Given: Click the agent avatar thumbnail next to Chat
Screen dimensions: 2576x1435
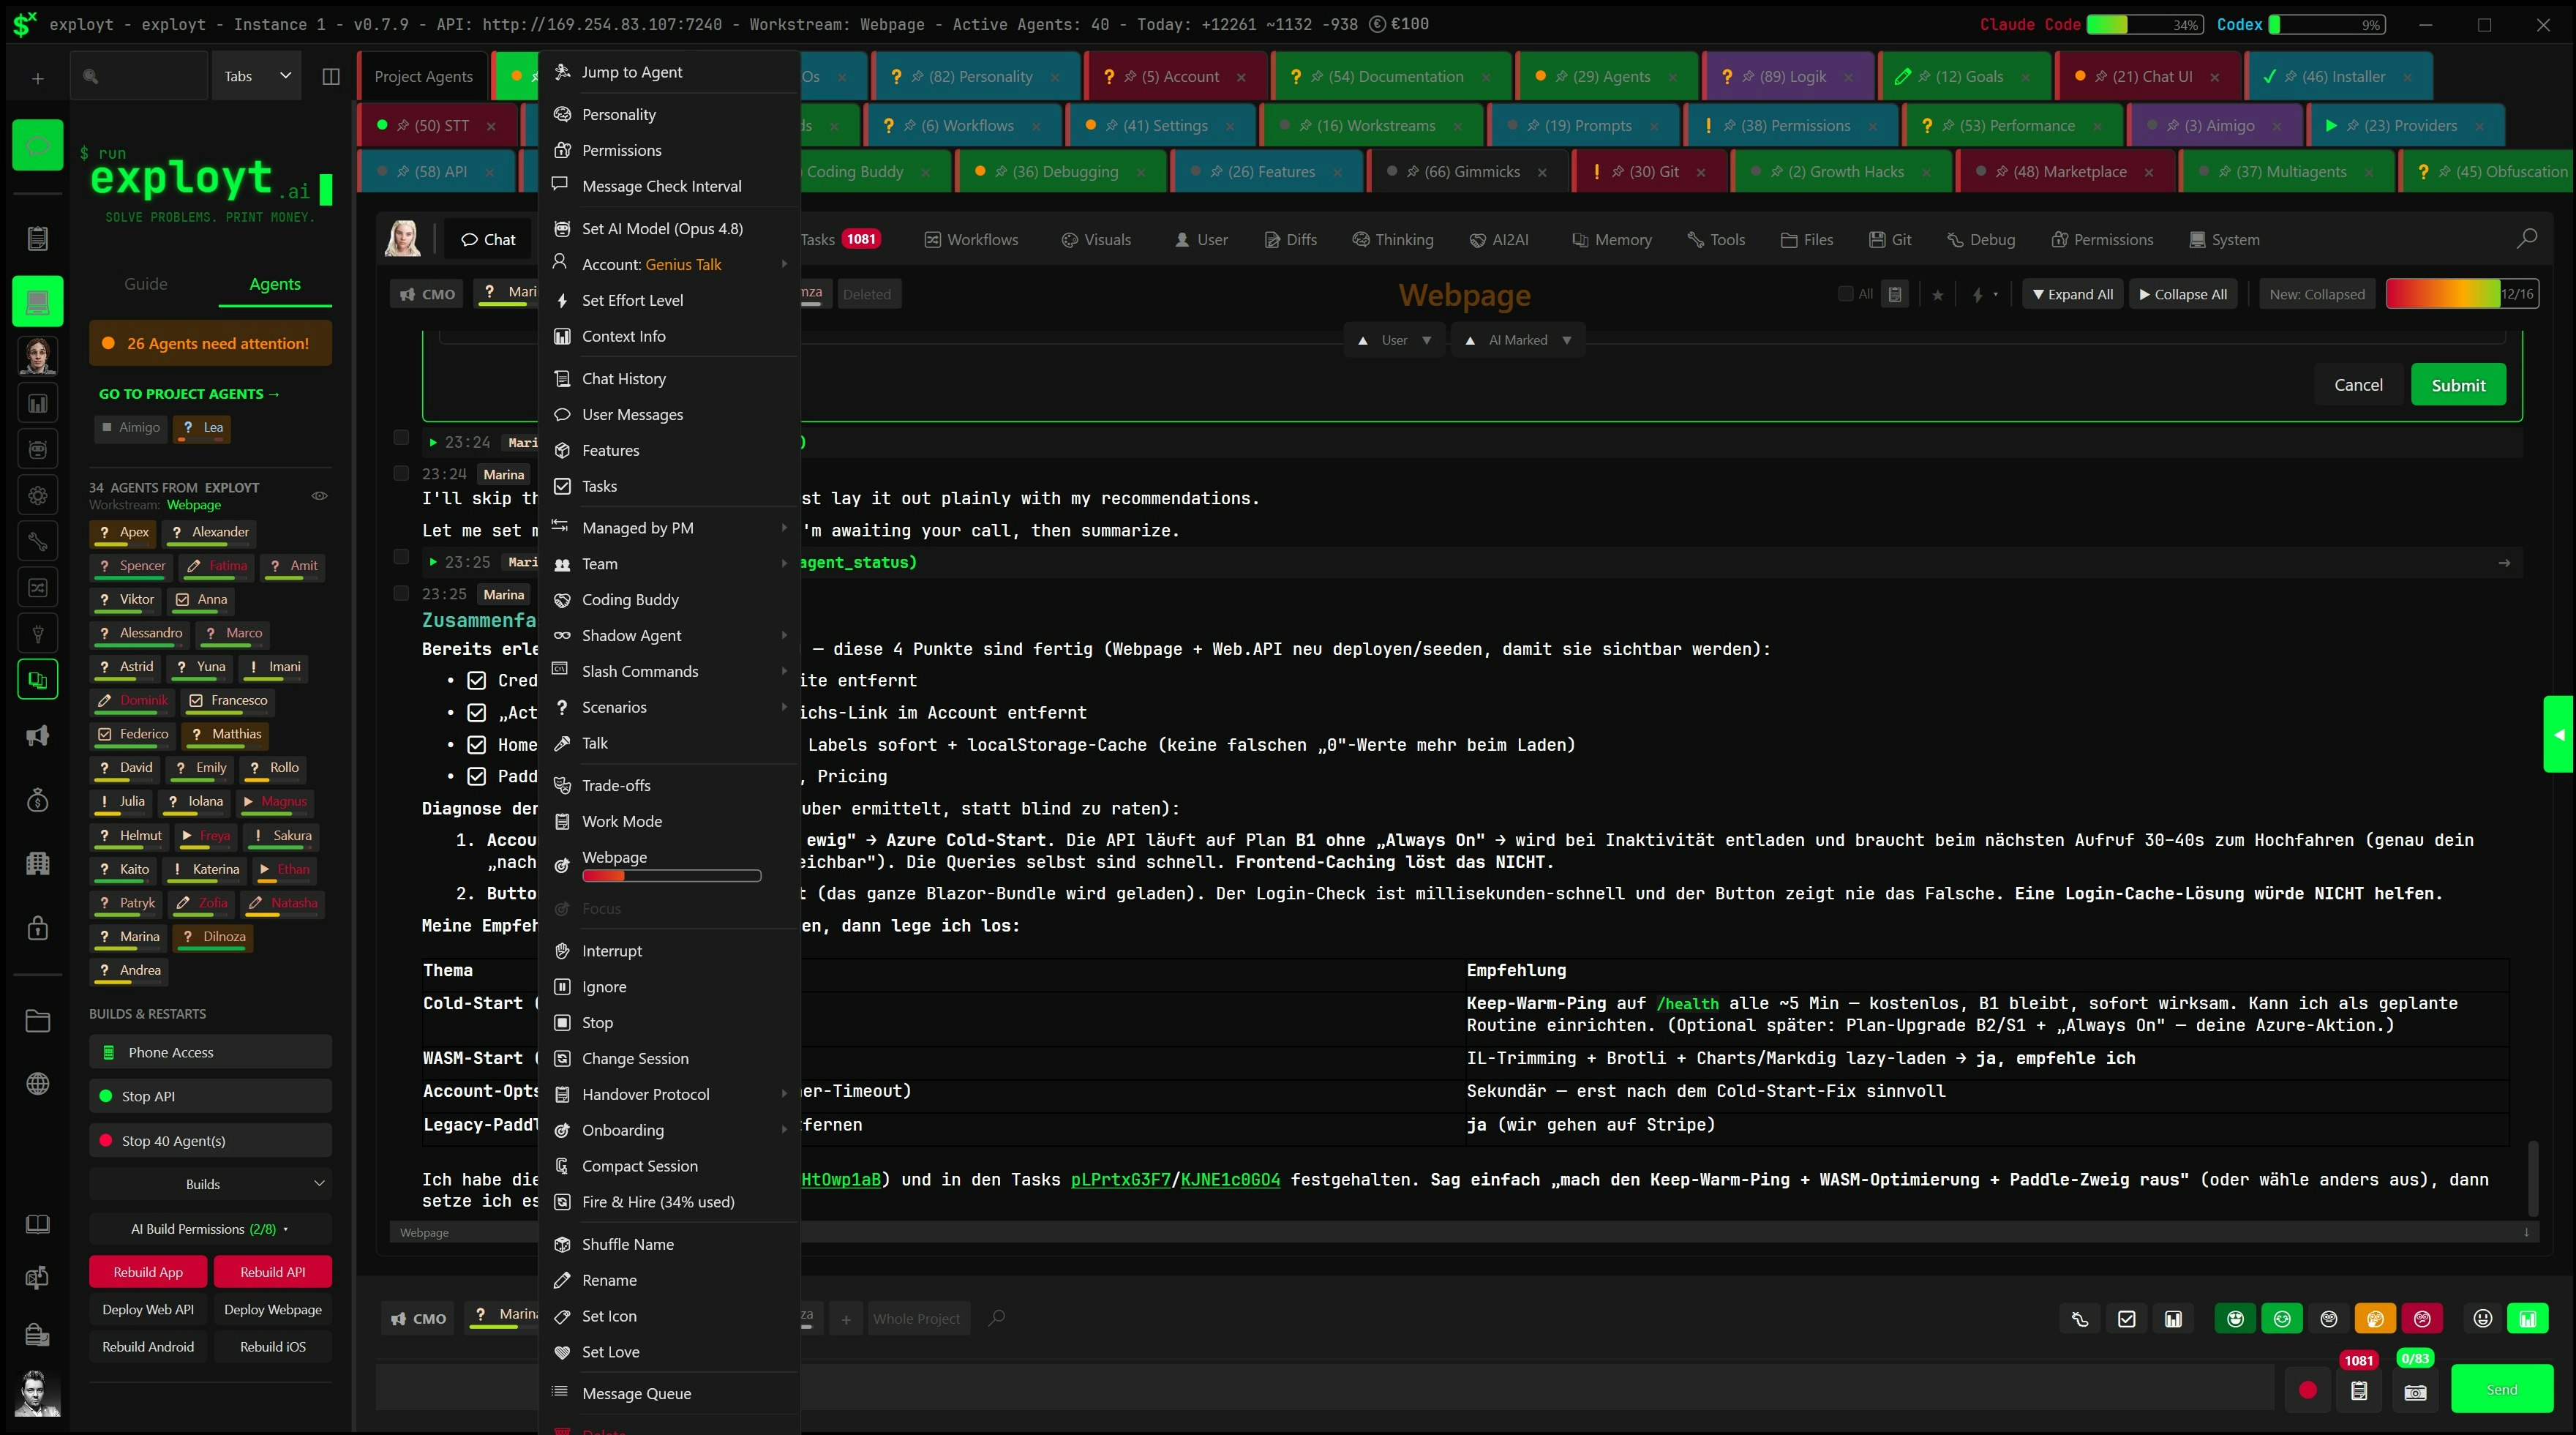Looking at the screenshot, I should point(403,239).
